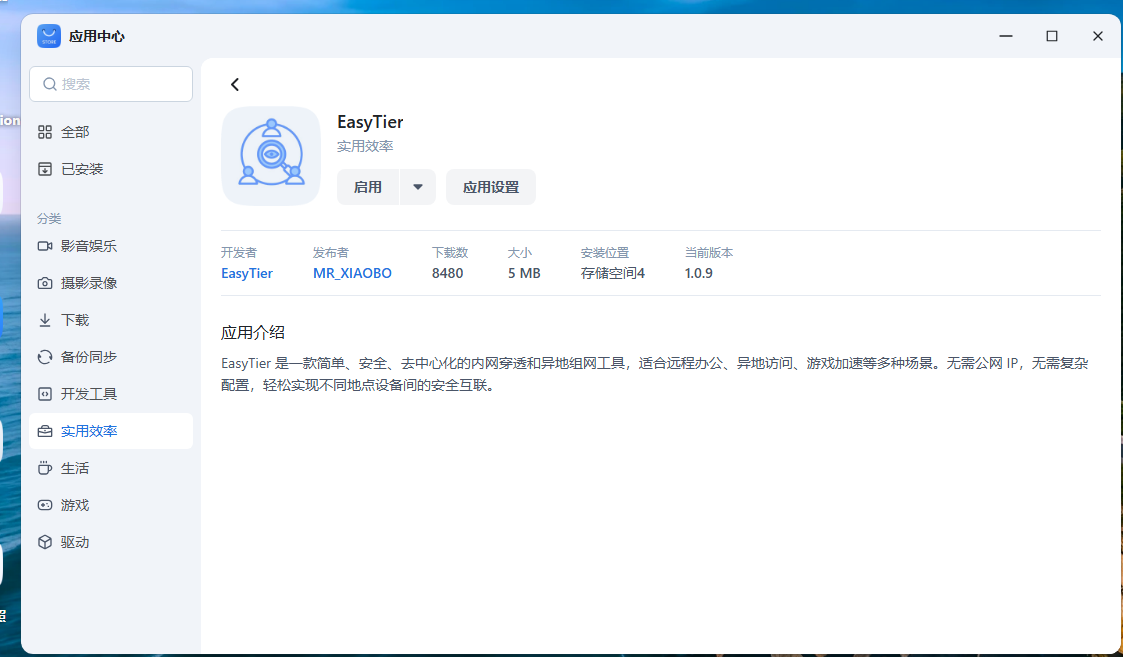Open 应用设置 for EasyTier

(x=491, y=187)
